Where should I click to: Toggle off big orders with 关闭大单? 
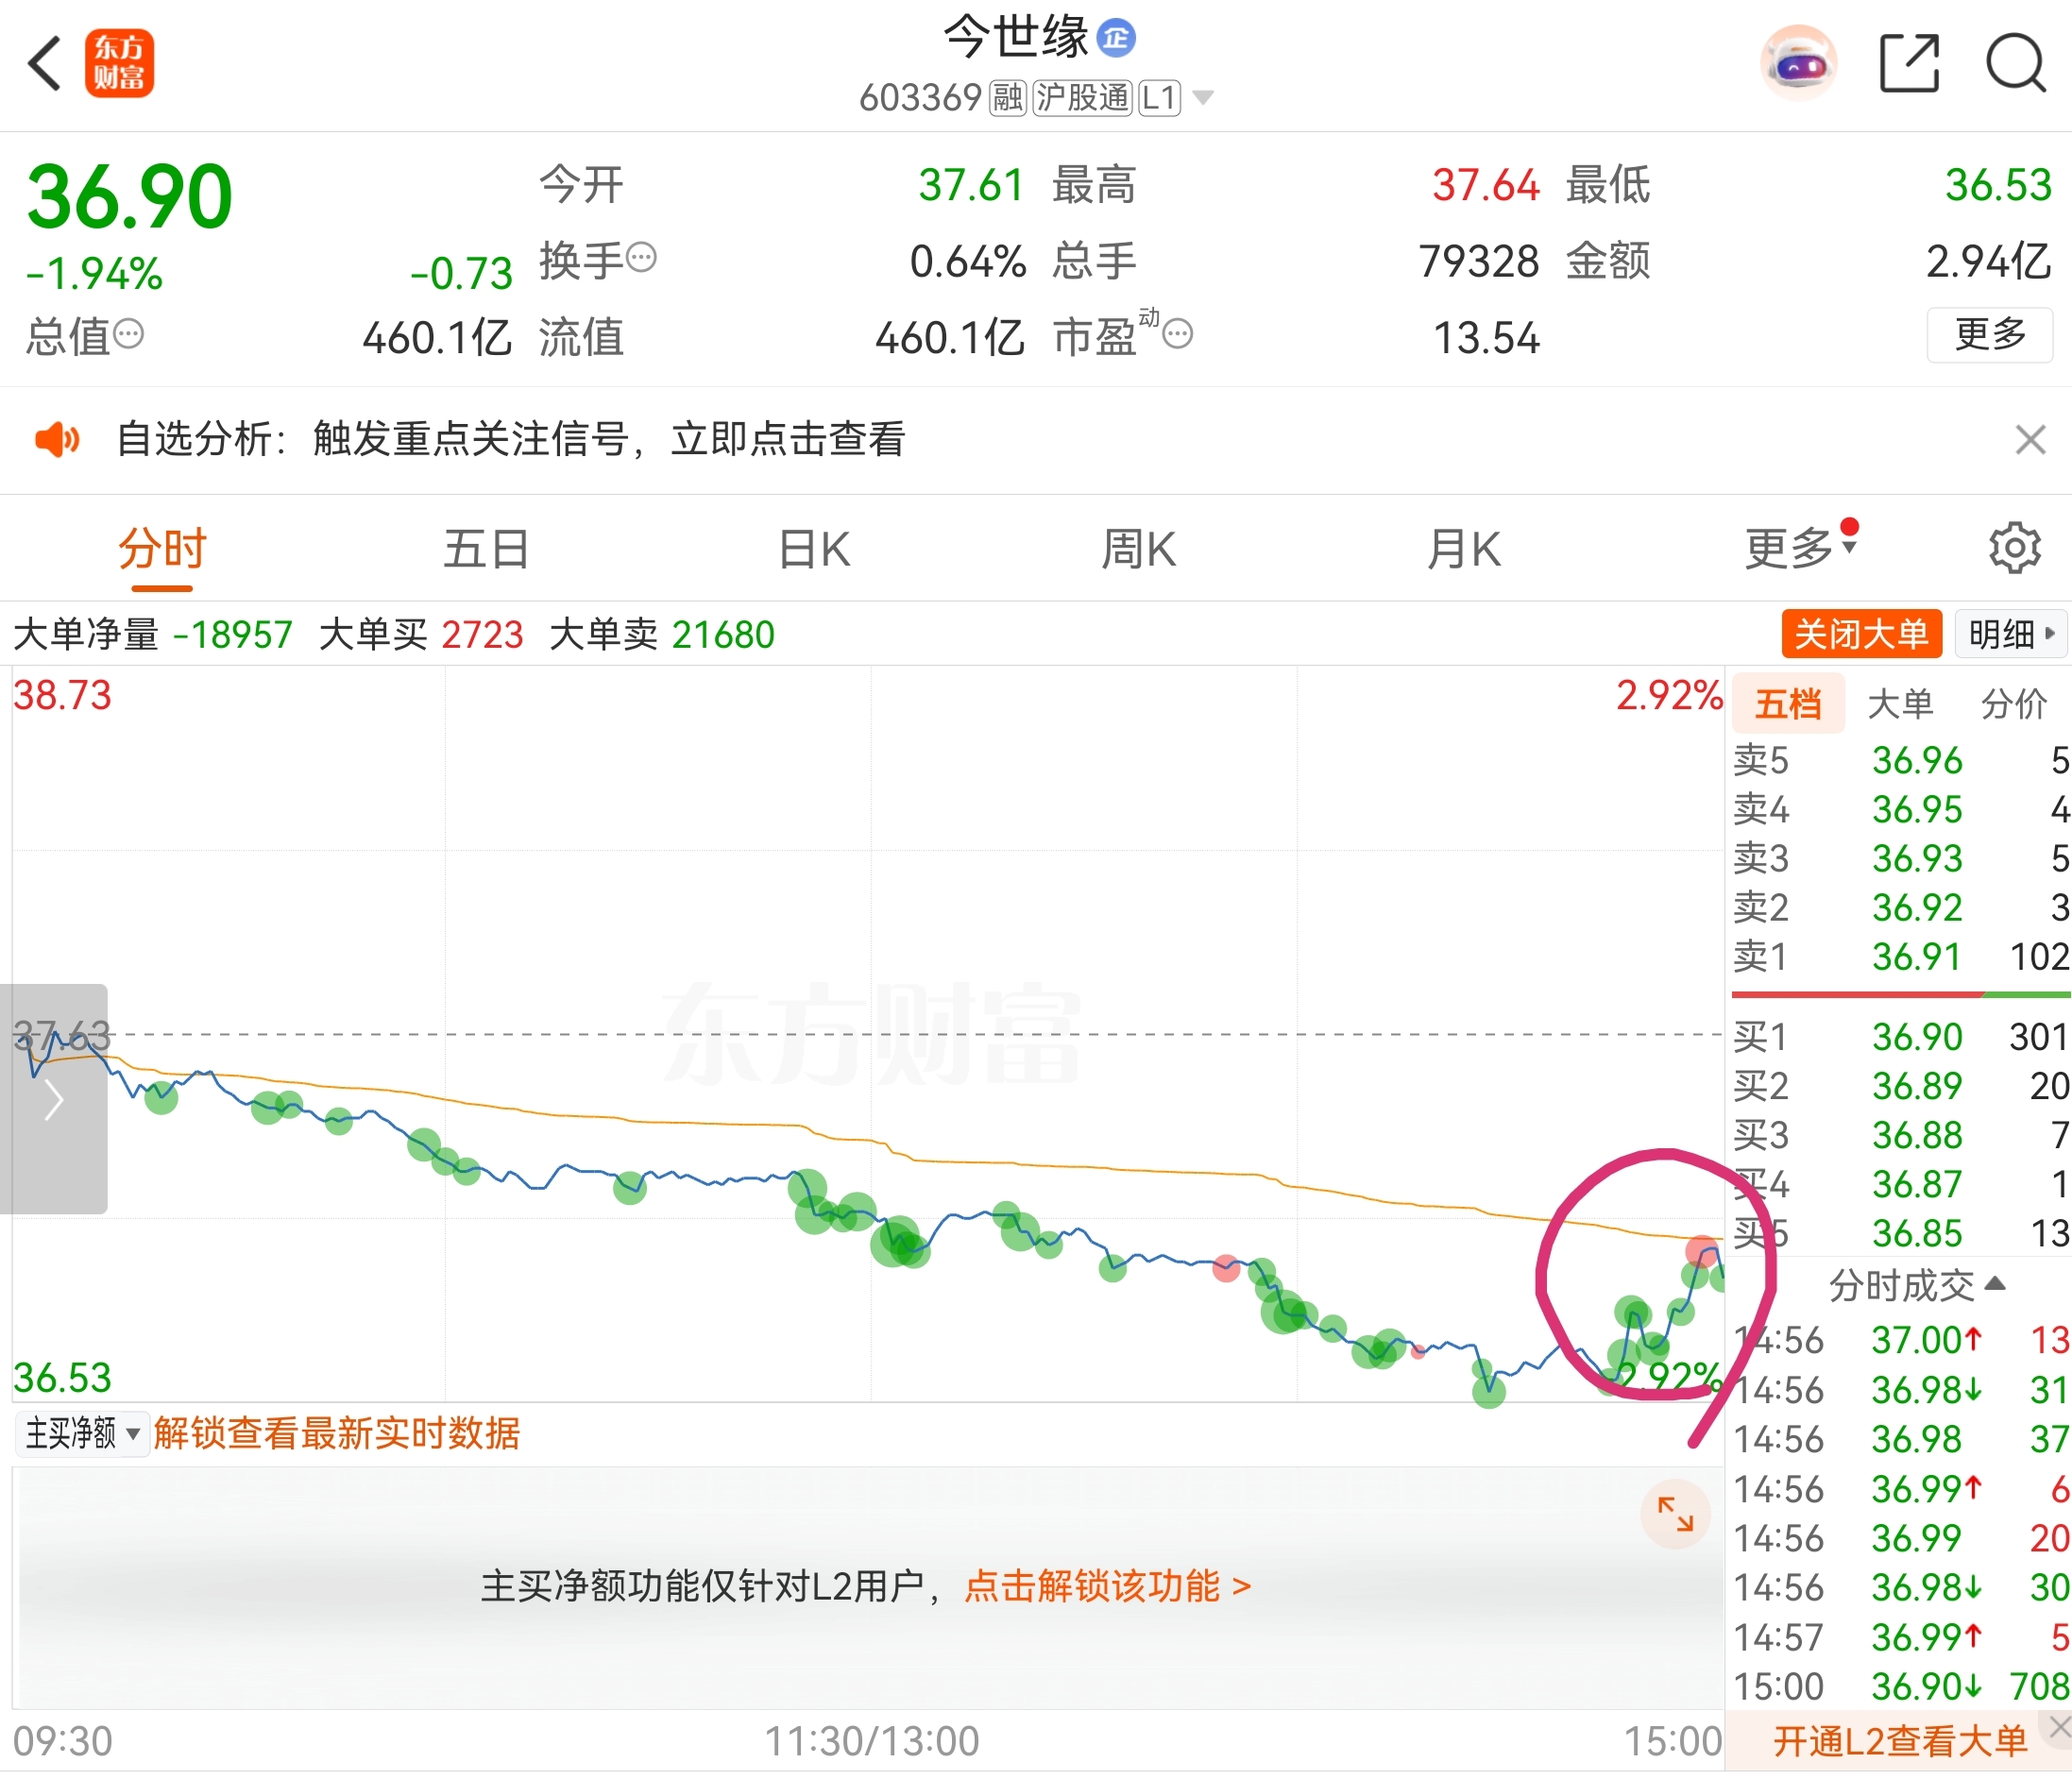tap(1860, 634)
